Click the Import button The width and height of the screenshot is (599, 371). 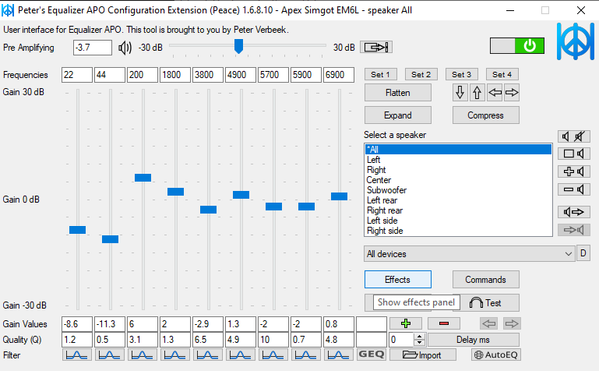[x=423, y=355]
